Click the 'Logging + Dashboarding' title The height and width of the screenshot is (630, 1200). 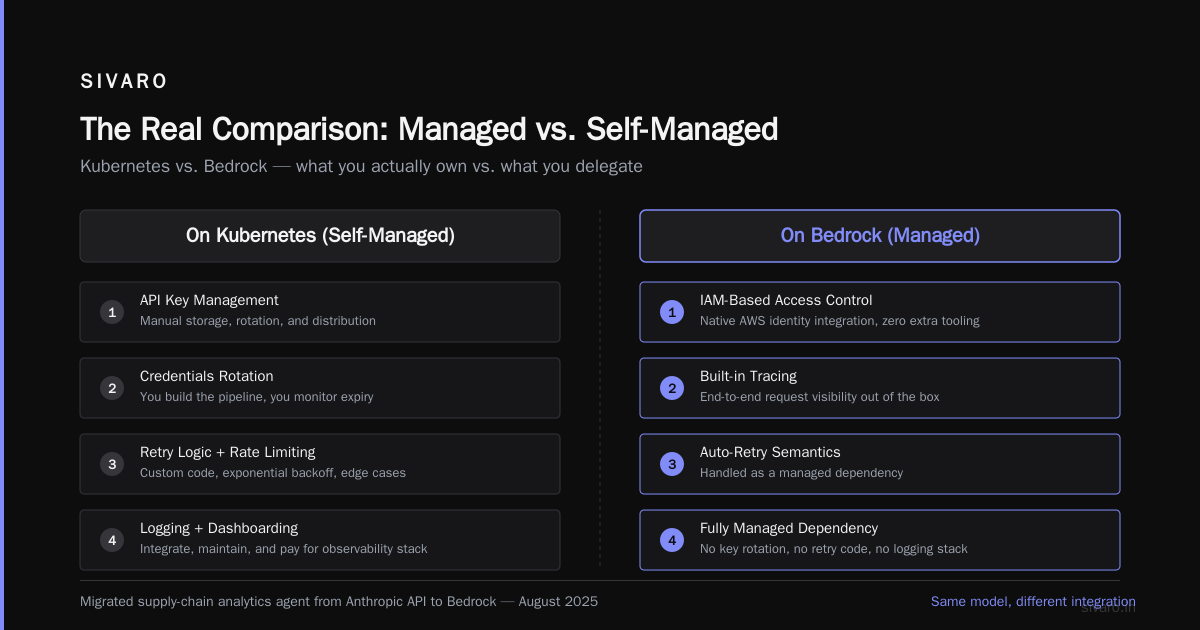(219, 528)
